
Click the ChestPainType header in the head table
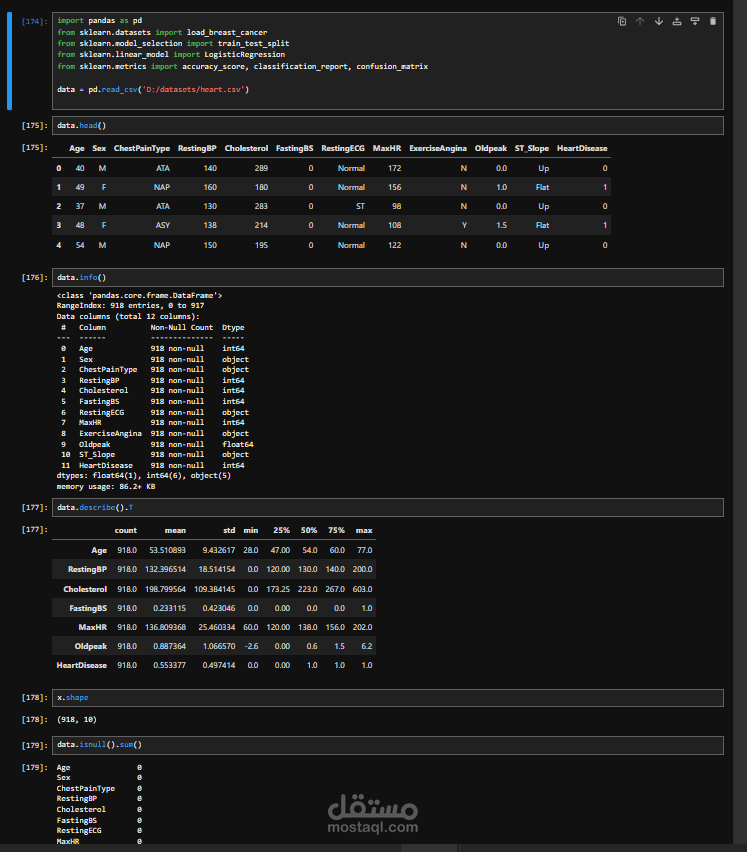[x=142, y=148]
